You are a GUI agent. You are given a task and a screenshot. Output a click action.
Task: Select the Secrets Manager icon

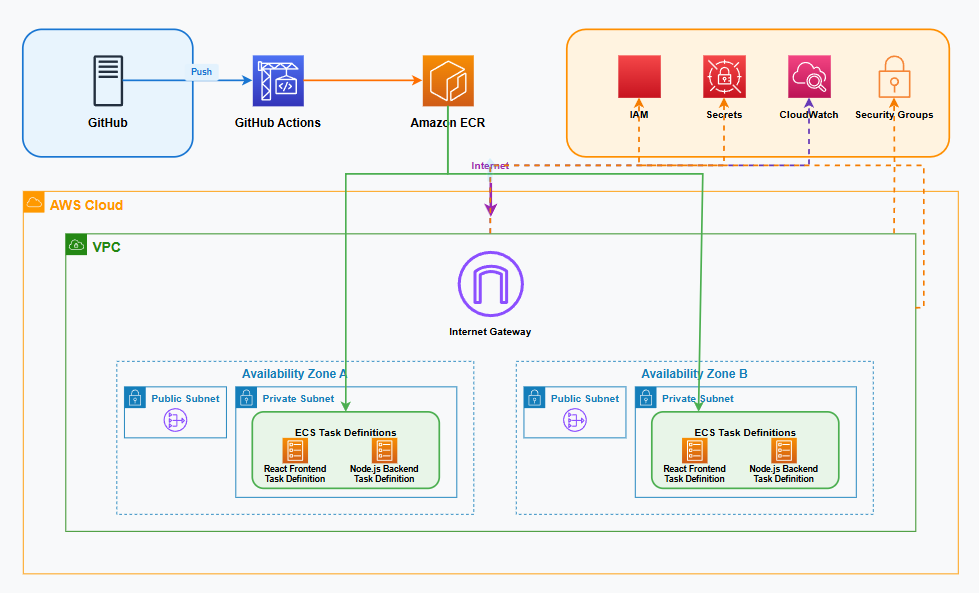tap(723, 75)
